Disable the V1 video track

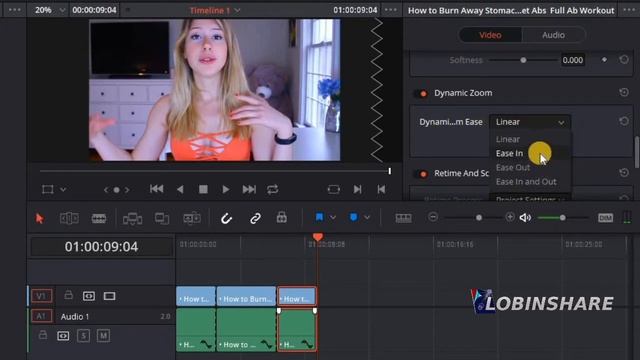coord(109,296)
